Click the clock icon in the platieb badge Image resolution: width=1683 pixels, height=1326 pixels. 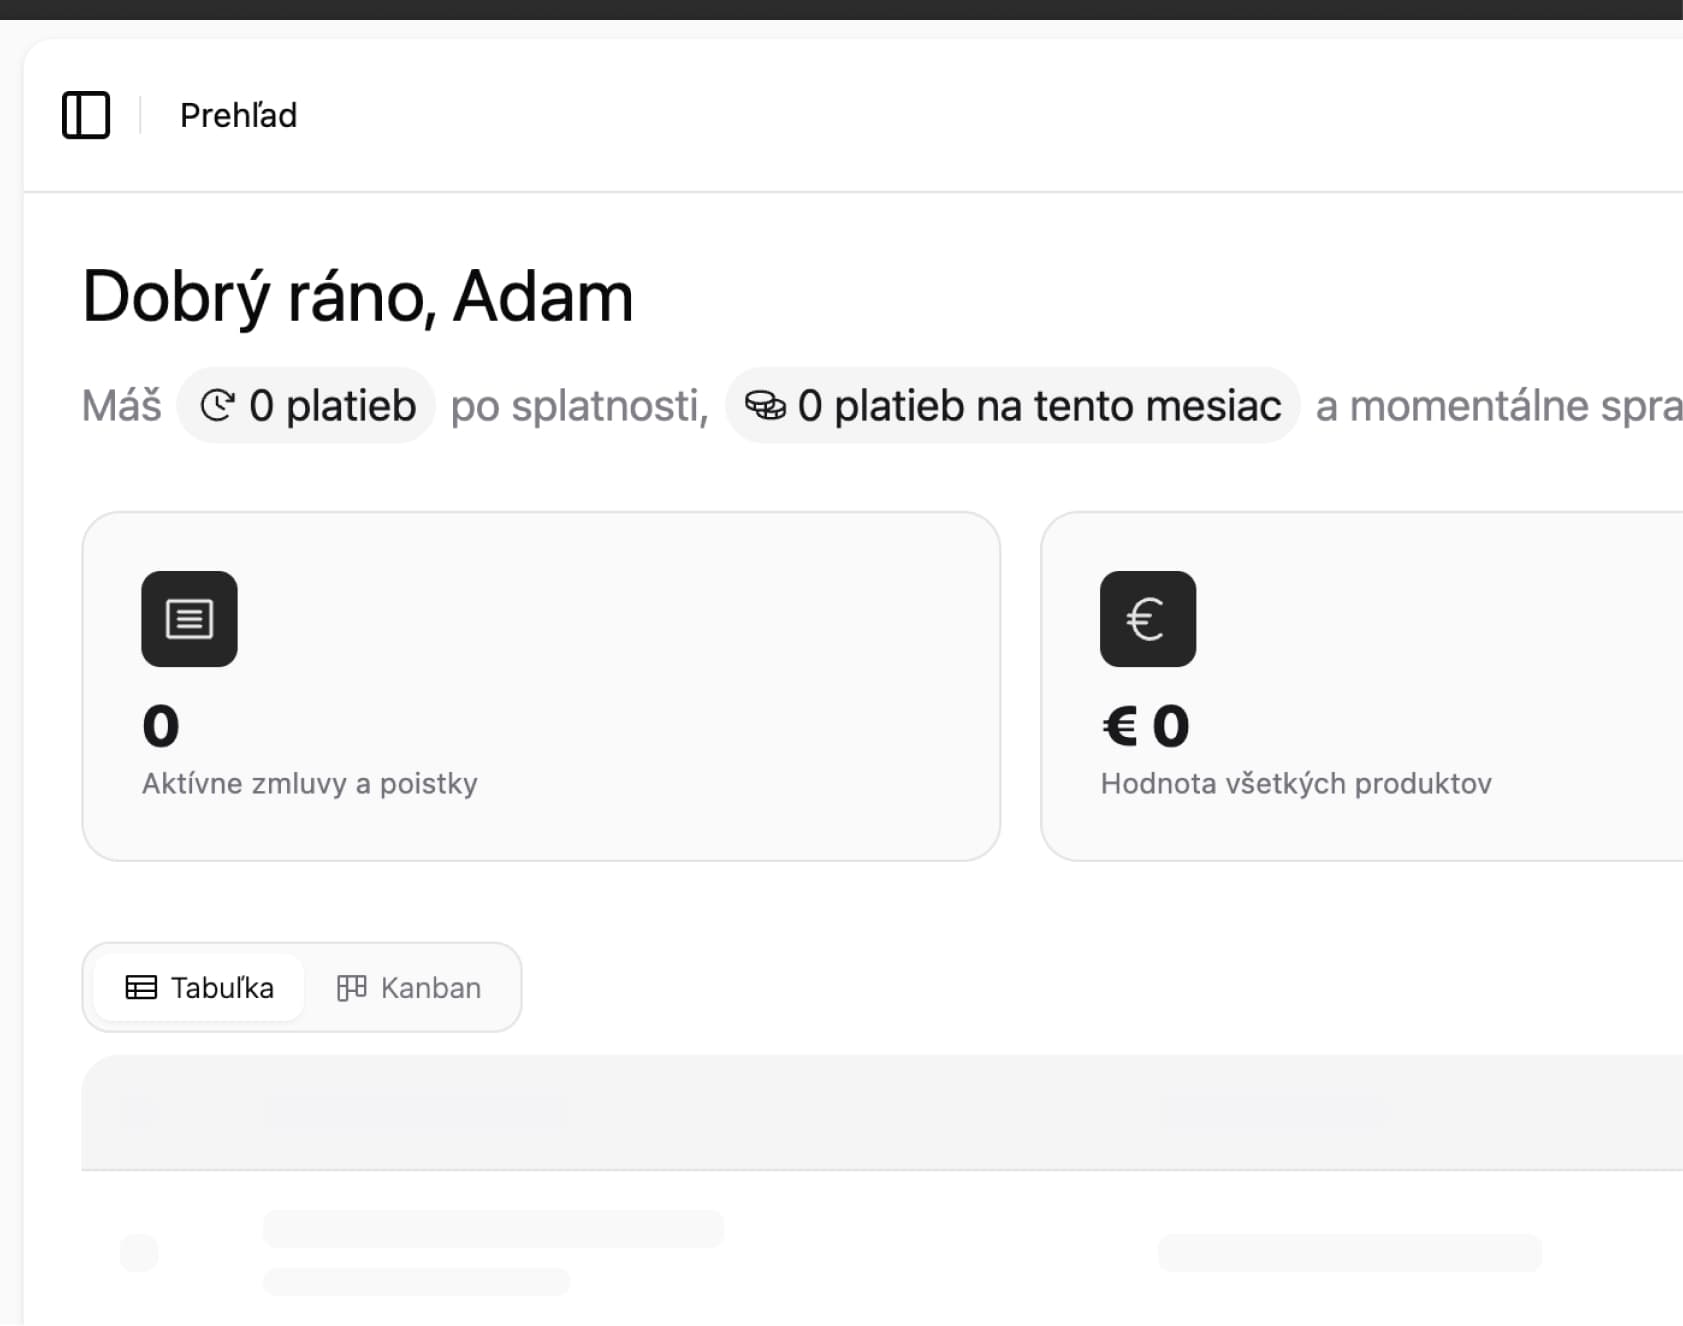click(219, 405)
